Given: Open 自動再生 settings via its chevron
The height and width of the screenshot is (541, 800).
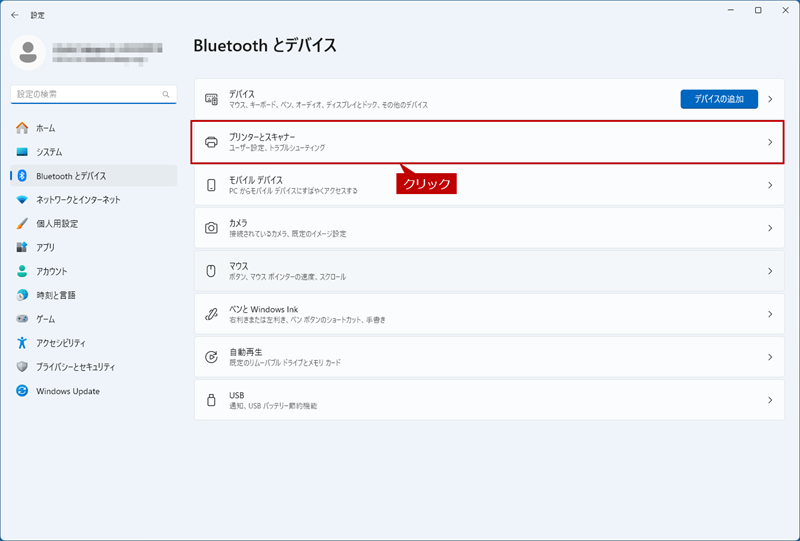Looking at the screenshot, I should click(770, 357).
